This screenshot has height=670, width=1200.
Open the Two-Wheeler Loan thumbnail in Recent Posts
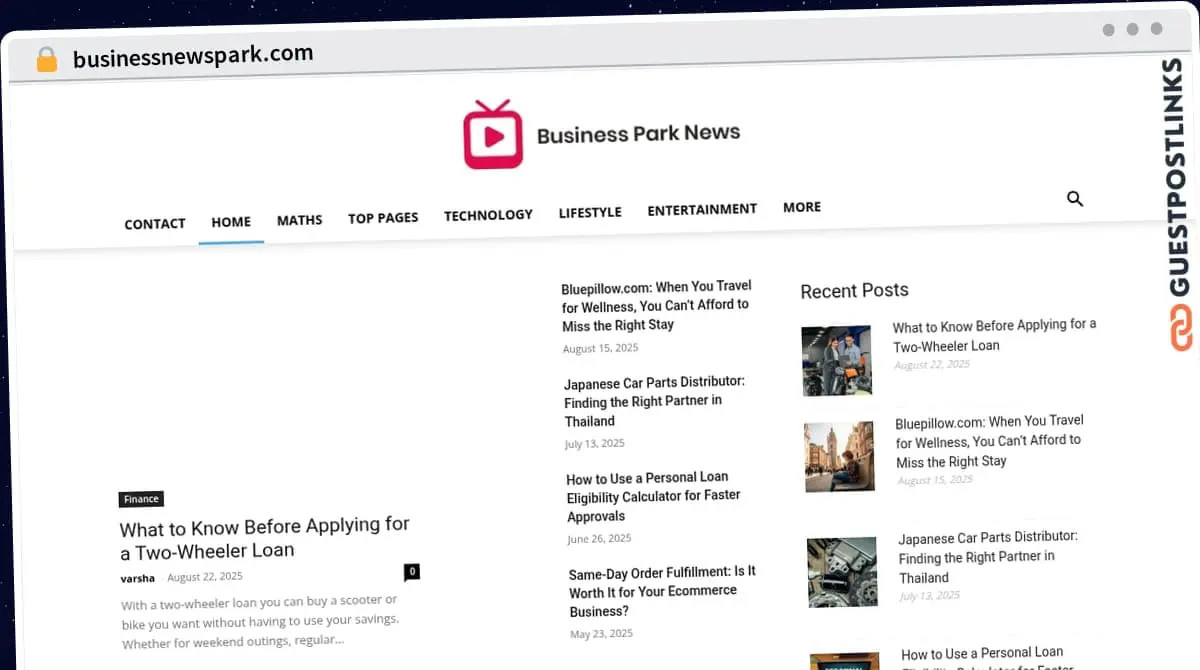point(836,360)
